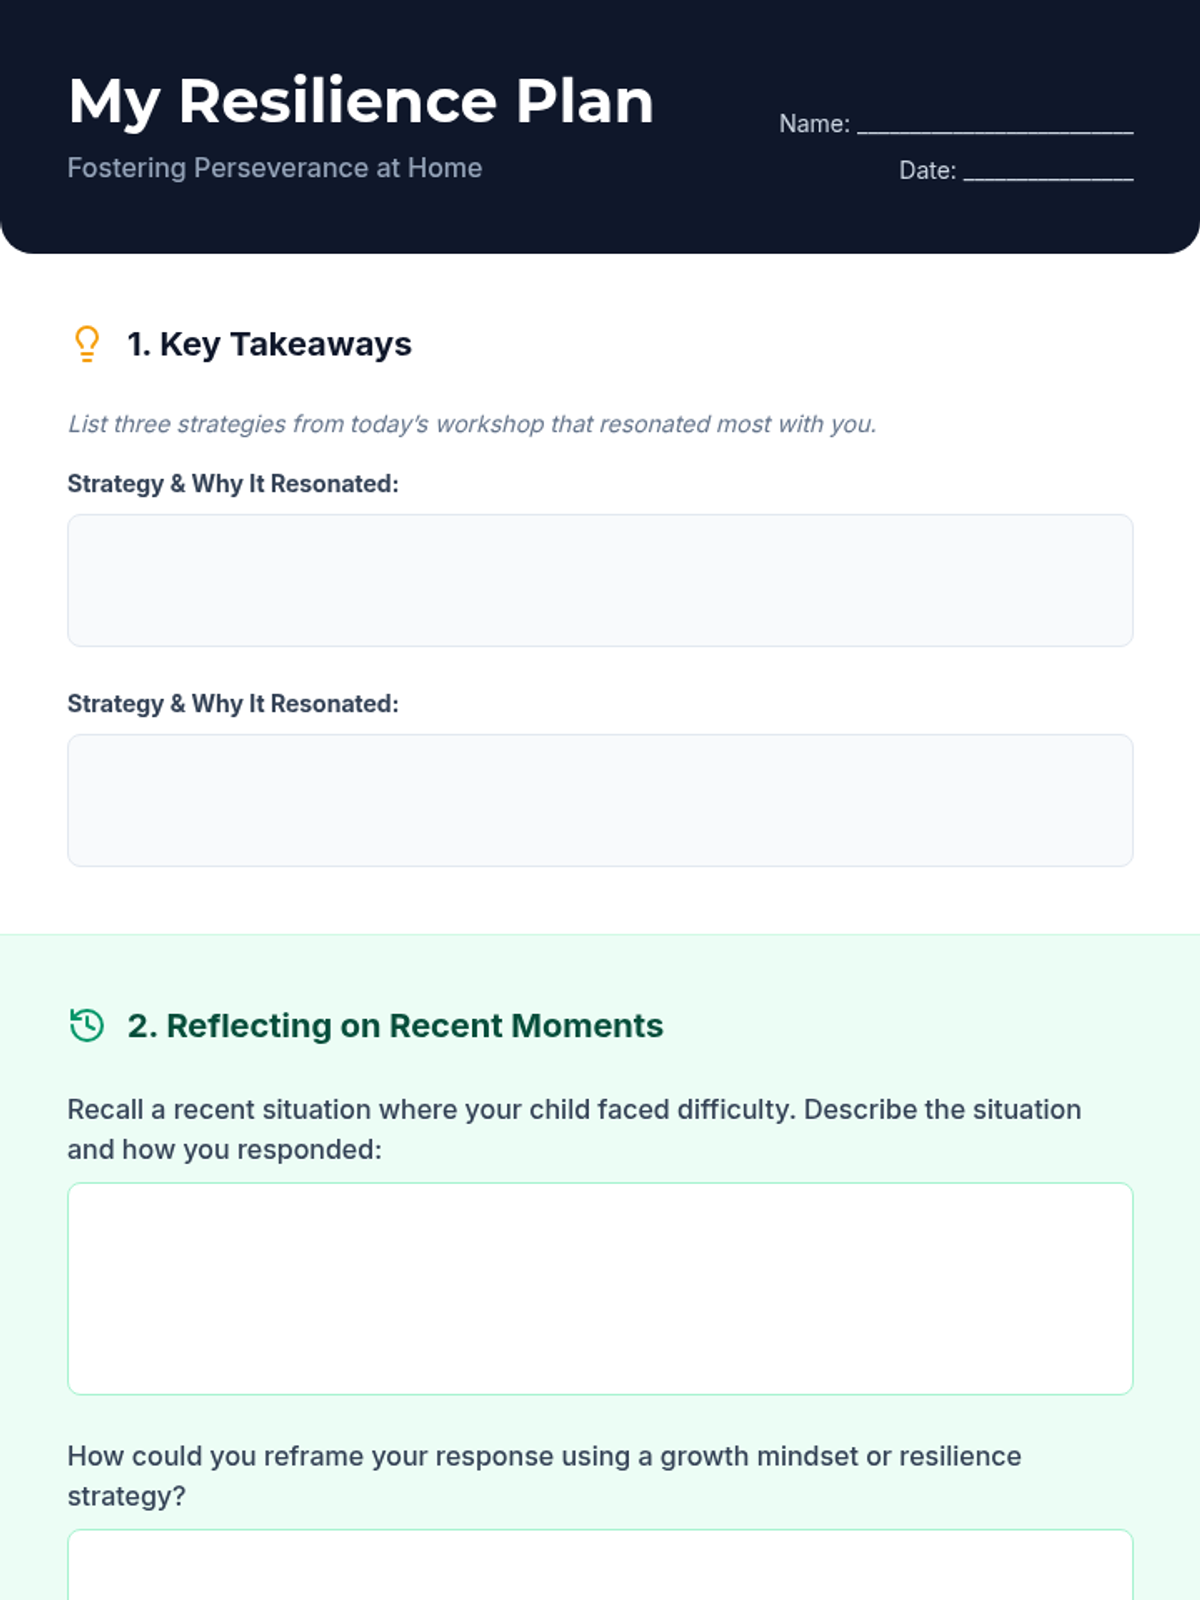This screenshot has height=1600, width=1200.
Task: Select the 2. Reflecting on Recent Moments heading
Action: click(395, 1026)
